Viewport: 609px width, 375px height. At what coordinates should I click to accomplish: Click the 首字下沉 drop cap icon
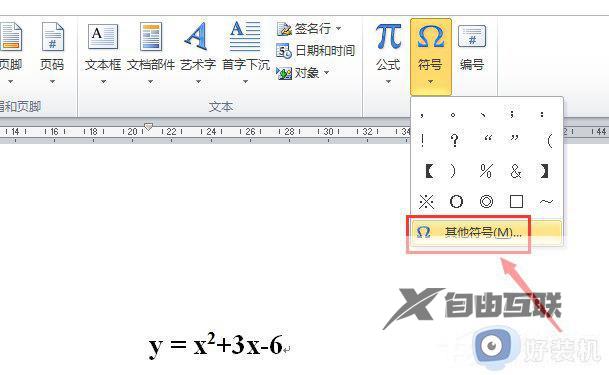click(245, 36)
